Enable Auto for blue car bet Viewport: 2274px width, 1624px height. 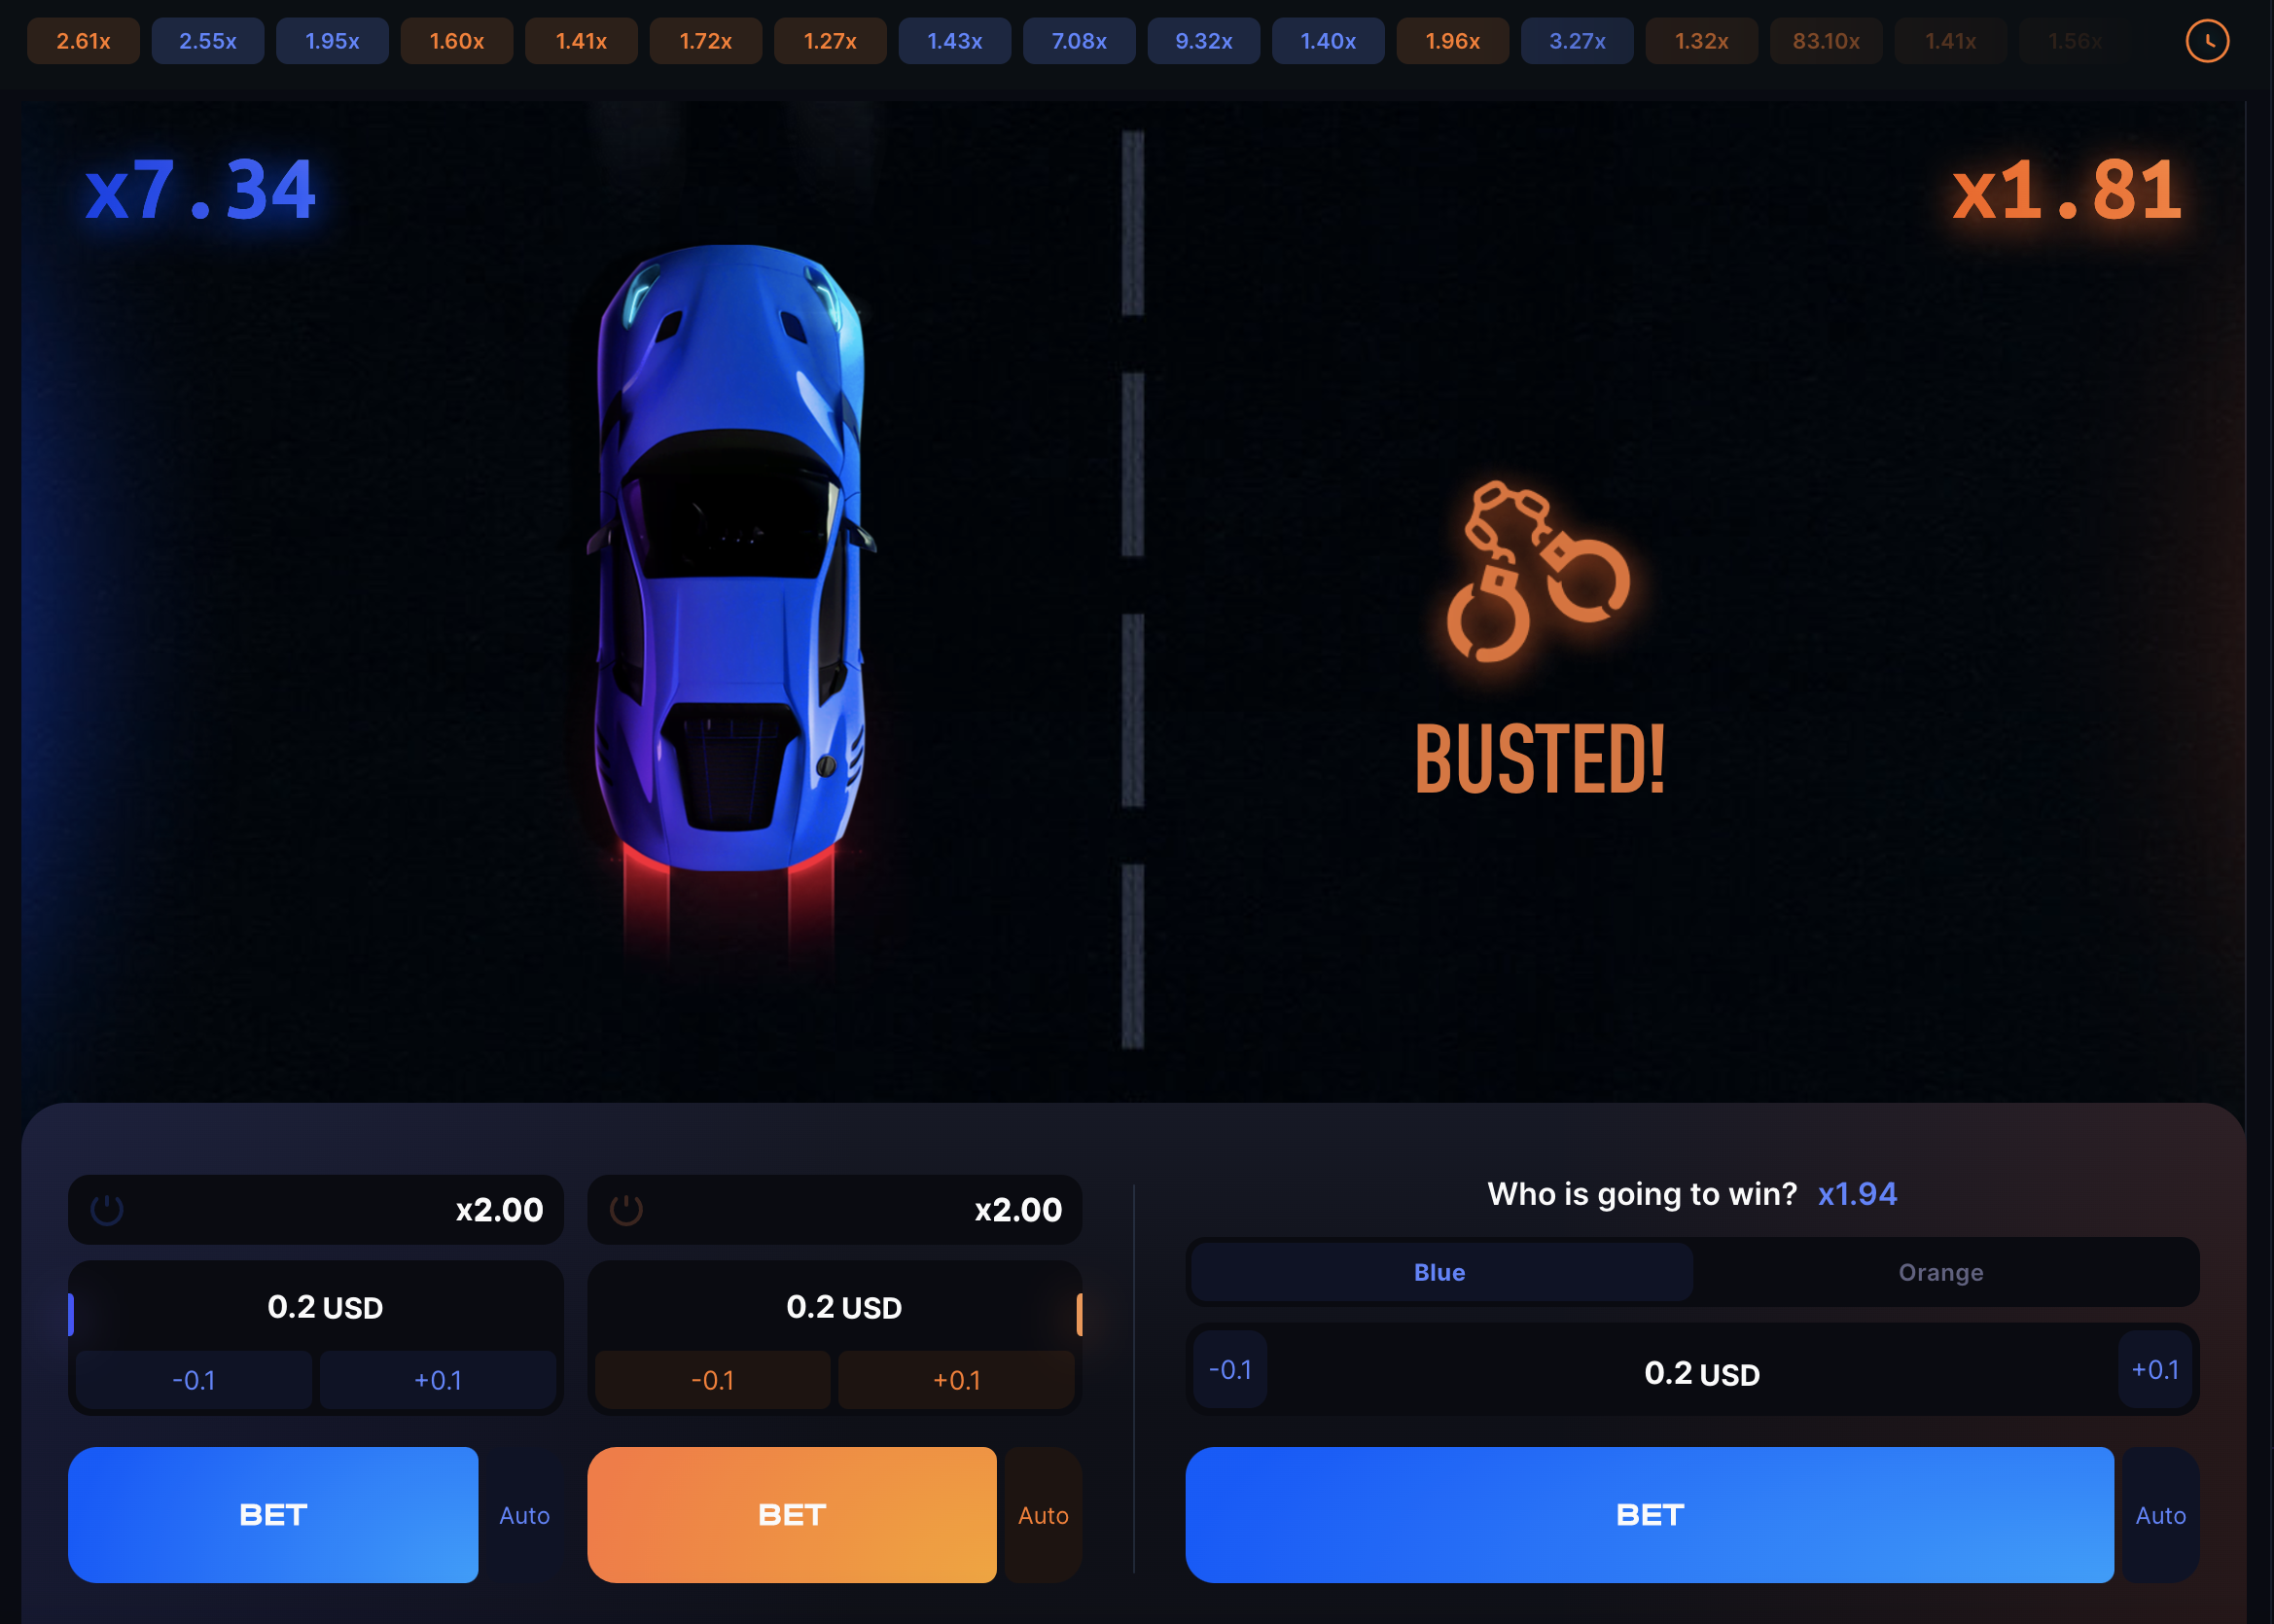coord(524,1515)
